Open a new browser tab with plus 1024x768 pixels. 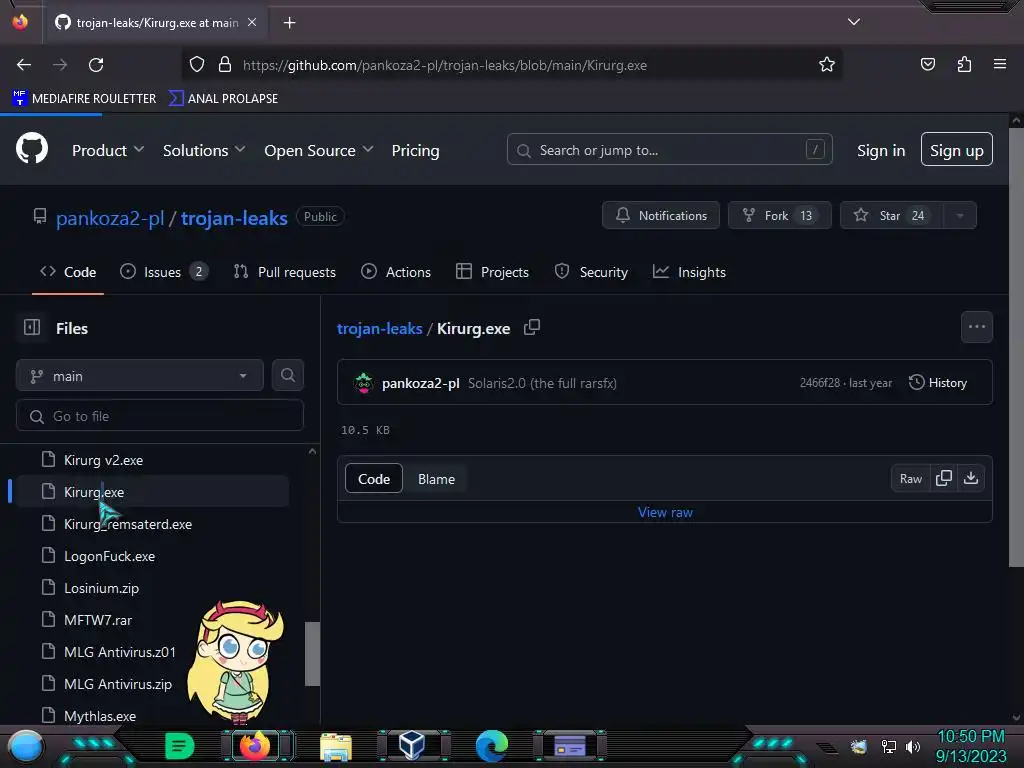[289, 23]
